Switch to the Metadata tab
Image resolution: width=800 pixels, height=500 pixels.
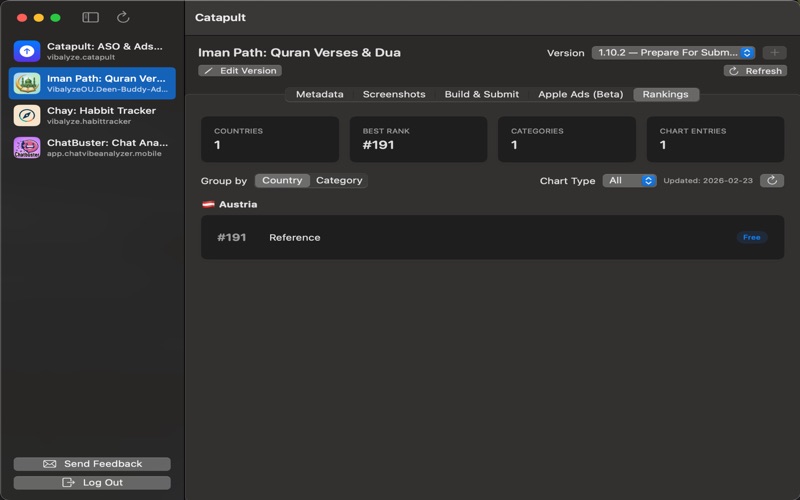(320, 94)
